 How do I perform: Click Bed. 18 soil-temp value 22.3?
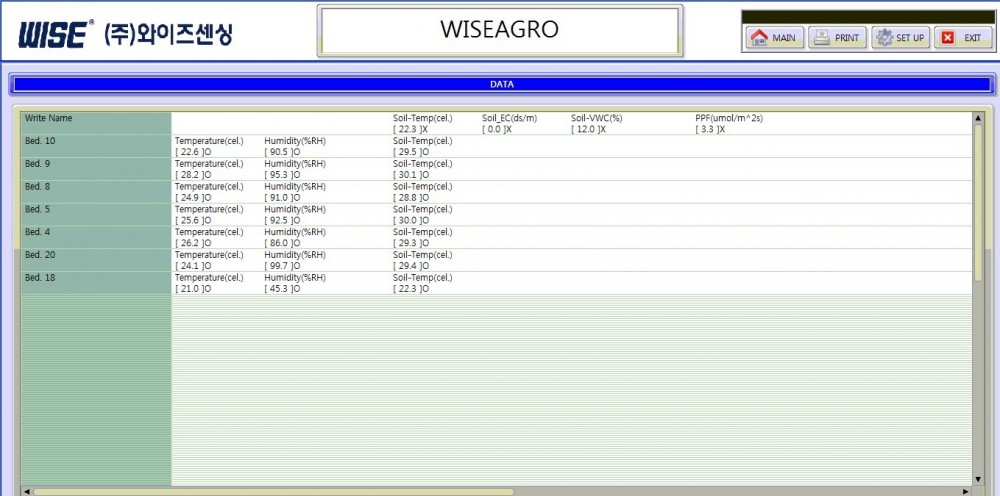(410, 289)
